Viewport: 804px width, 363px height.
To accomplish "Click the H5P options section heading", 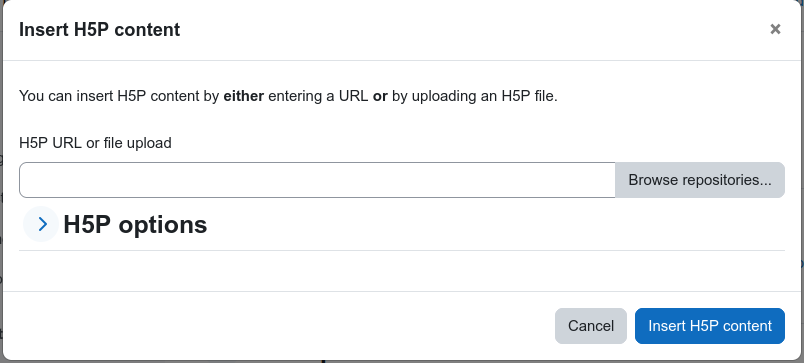I will pos(135,224).
